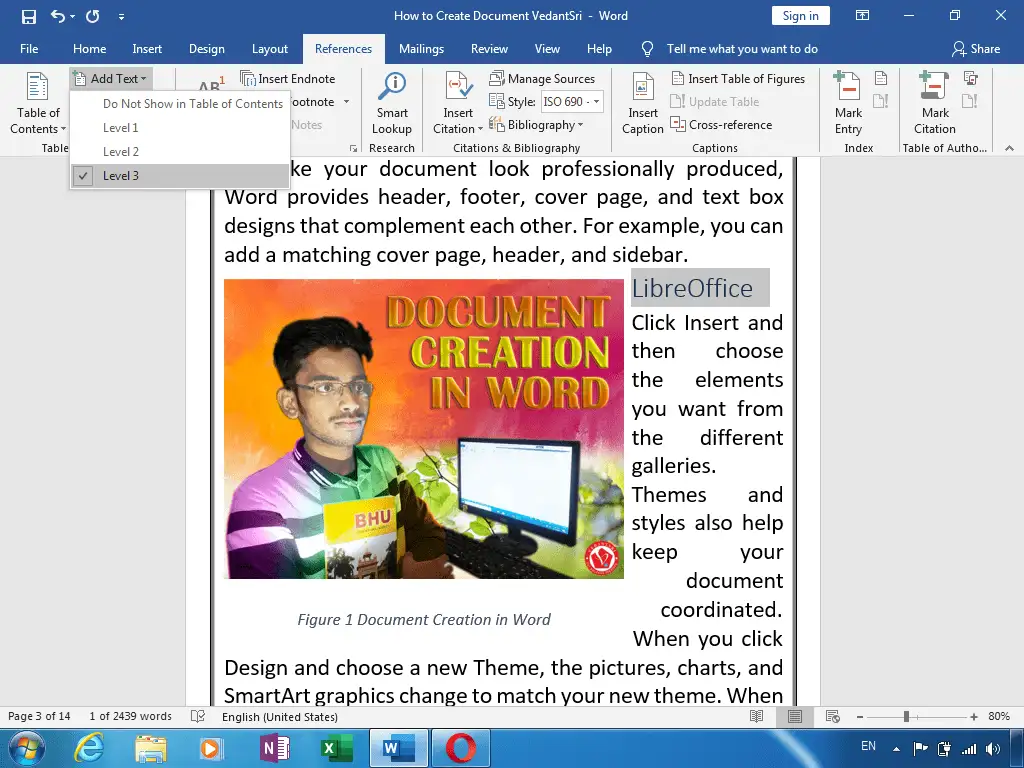The image size is (1024, 768).
Task: Open Excel from taskbar
Action: click(x=336, y=748)
